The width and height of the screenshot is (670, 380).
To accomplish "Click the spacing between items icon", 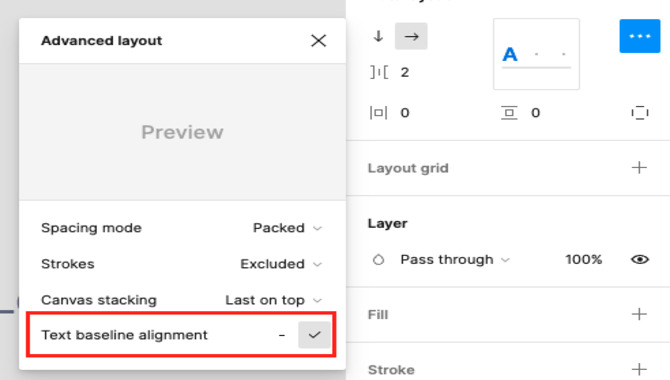I will tap(379, 72).
